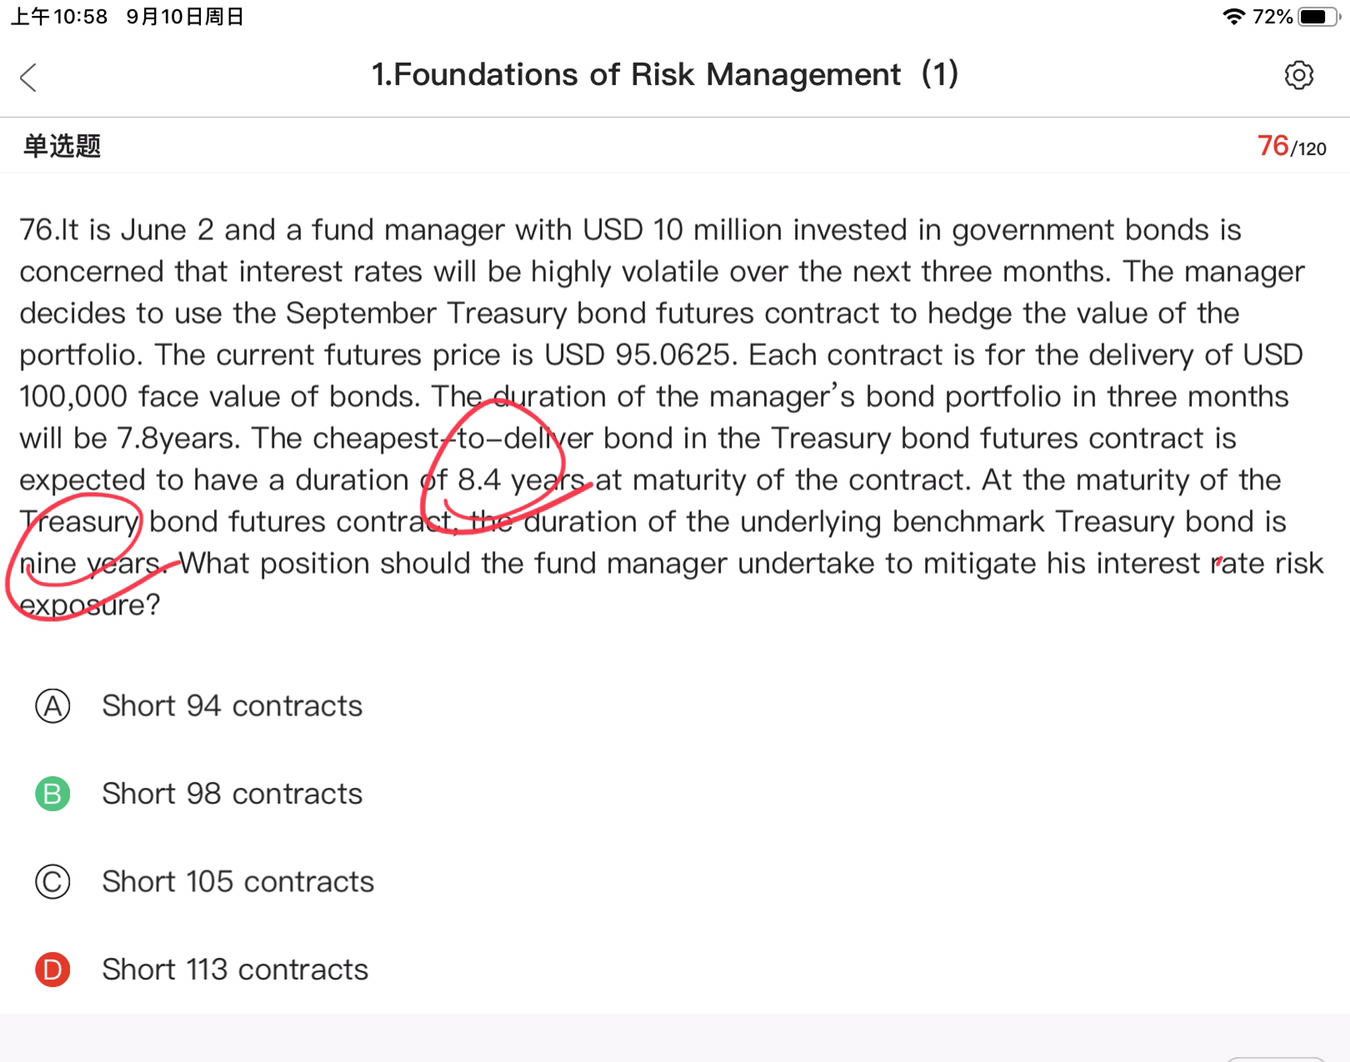Open the settings gear icon
This screenshot has height=1062, width=1350.
click(1298, 75)
